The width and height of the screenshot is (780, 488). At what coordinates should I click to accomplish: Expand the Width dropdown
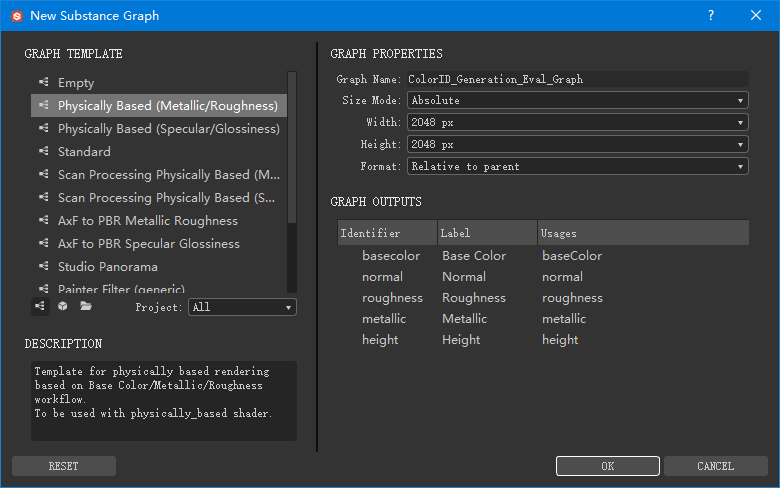tap(577, 122)
